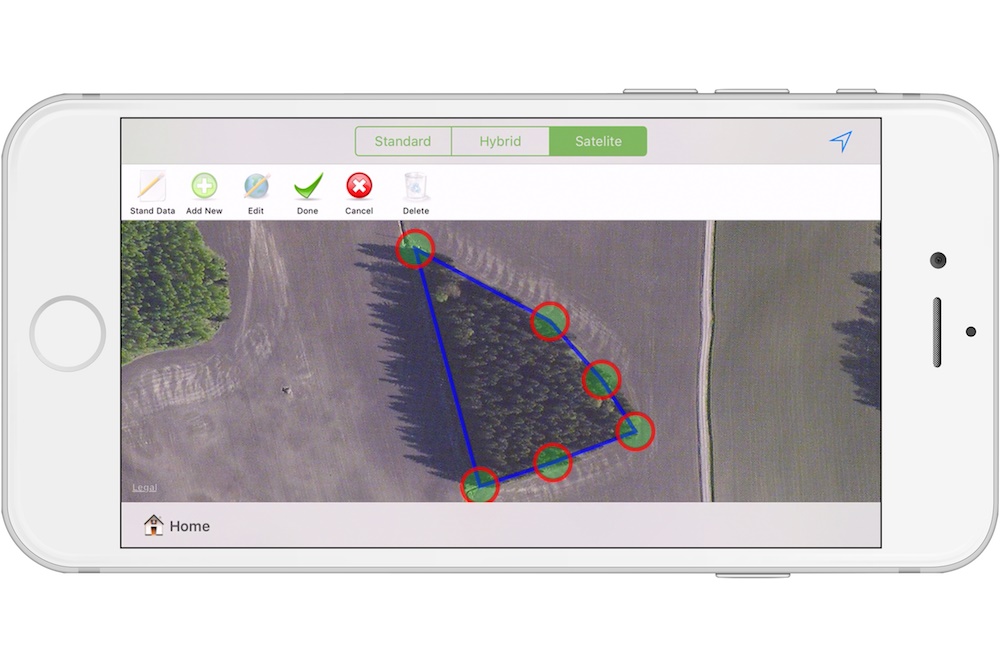Open the Stand Data notepad icon
This screenshot has width=1000, height=672.
tap(152, 186)
